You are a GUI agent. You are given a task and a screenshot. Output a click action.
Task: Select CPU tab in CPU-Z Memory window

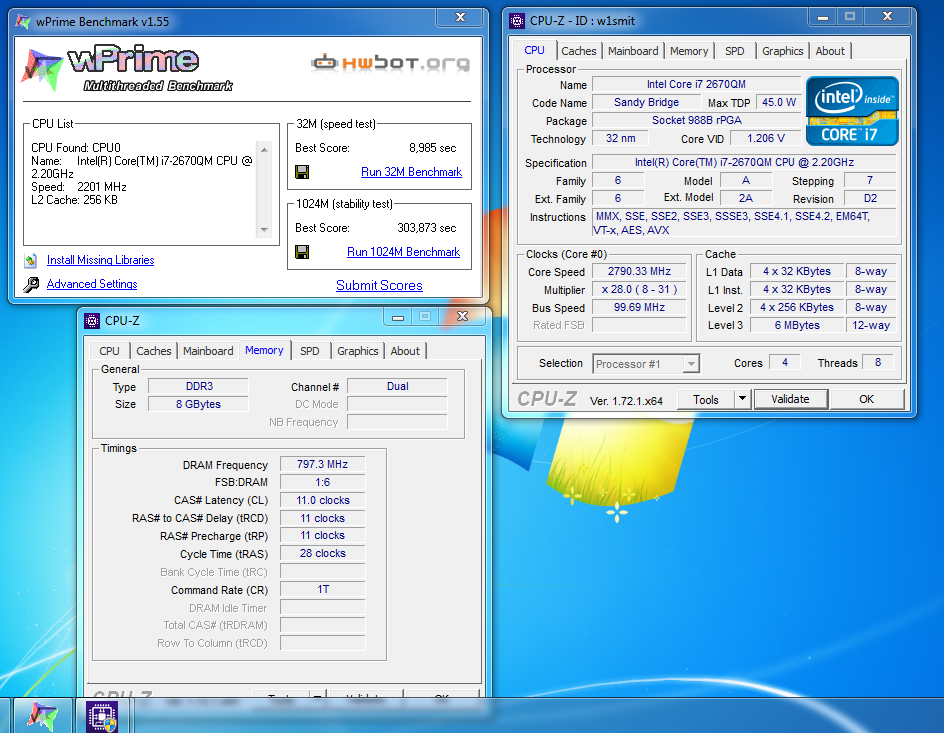point(109,351)
